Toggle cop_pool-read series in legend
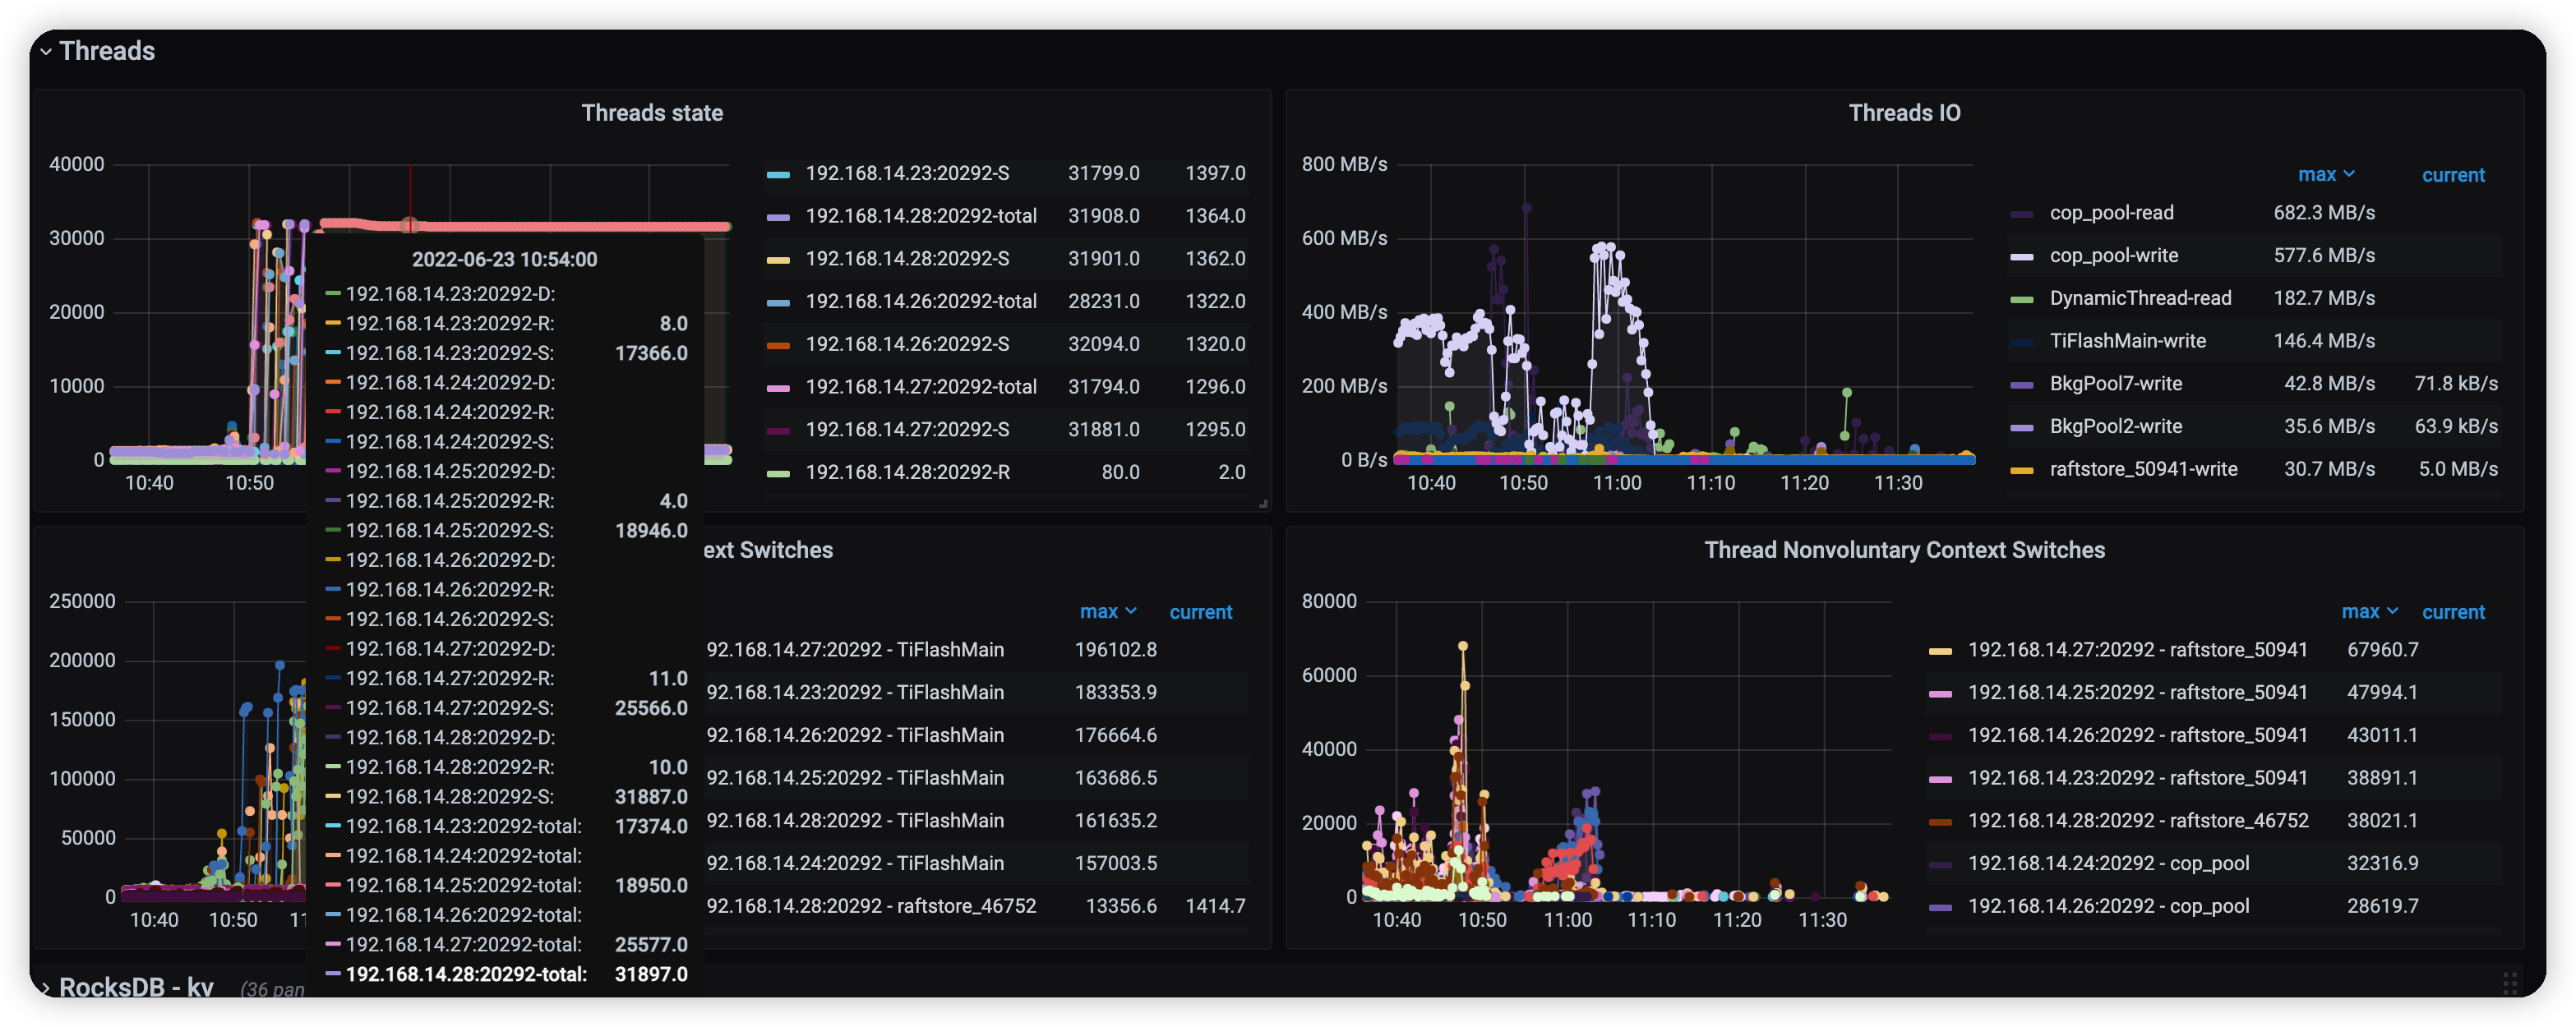The width and height of the screenshot is (2576, 1027). (2111, 213)
